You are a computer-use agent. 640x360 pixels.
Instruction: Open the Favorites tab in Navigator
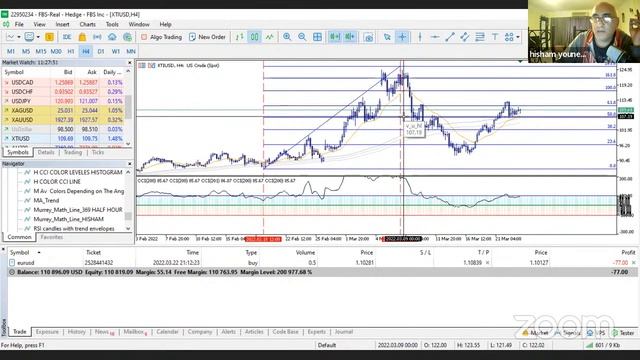click(51, 237)
